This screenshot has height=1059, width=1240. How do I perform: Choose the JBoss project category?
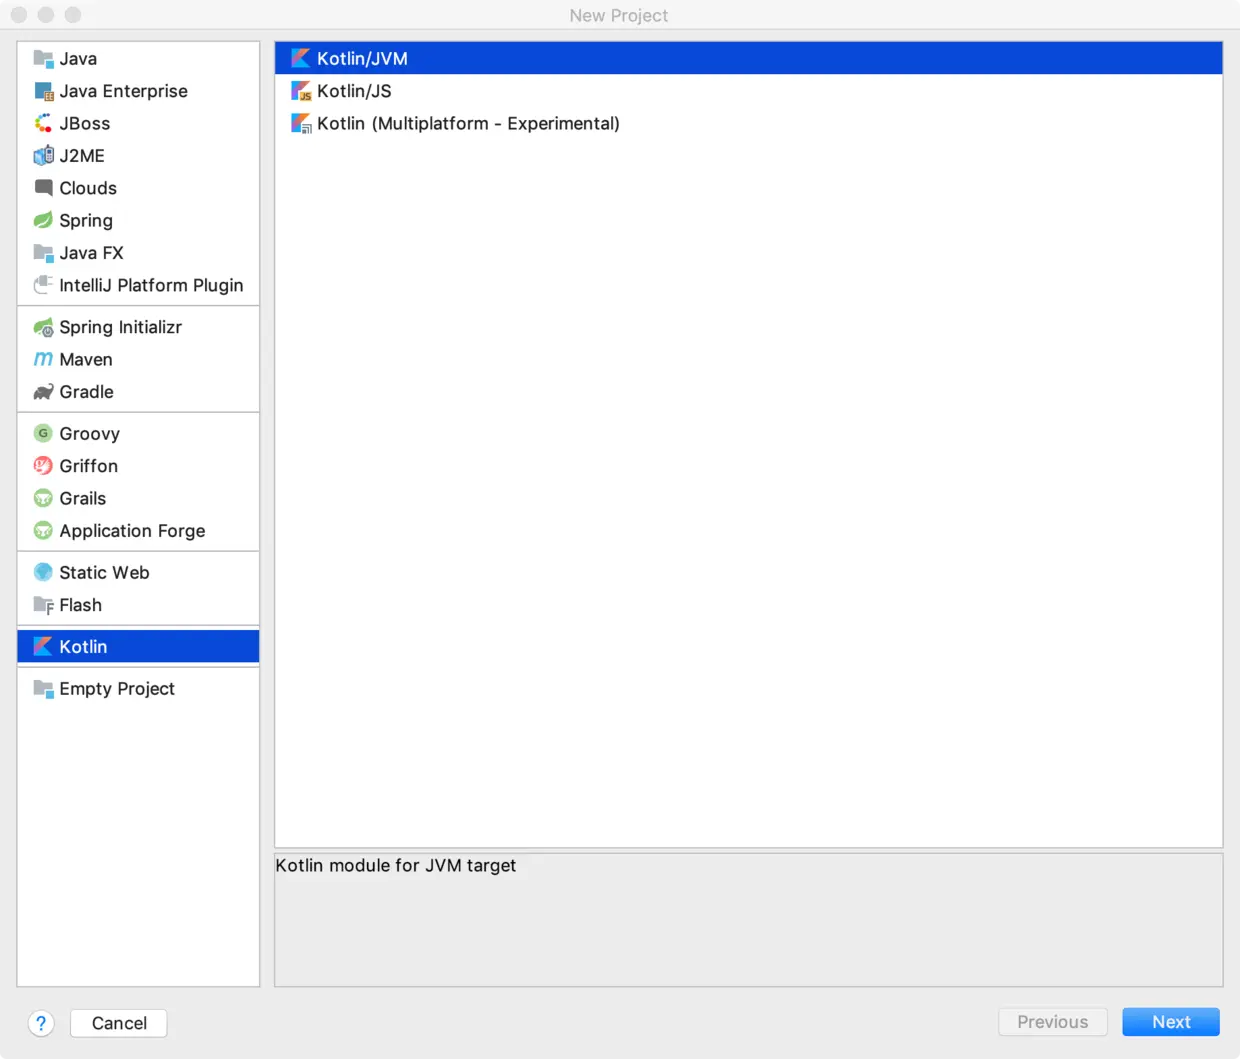point(138,123)
